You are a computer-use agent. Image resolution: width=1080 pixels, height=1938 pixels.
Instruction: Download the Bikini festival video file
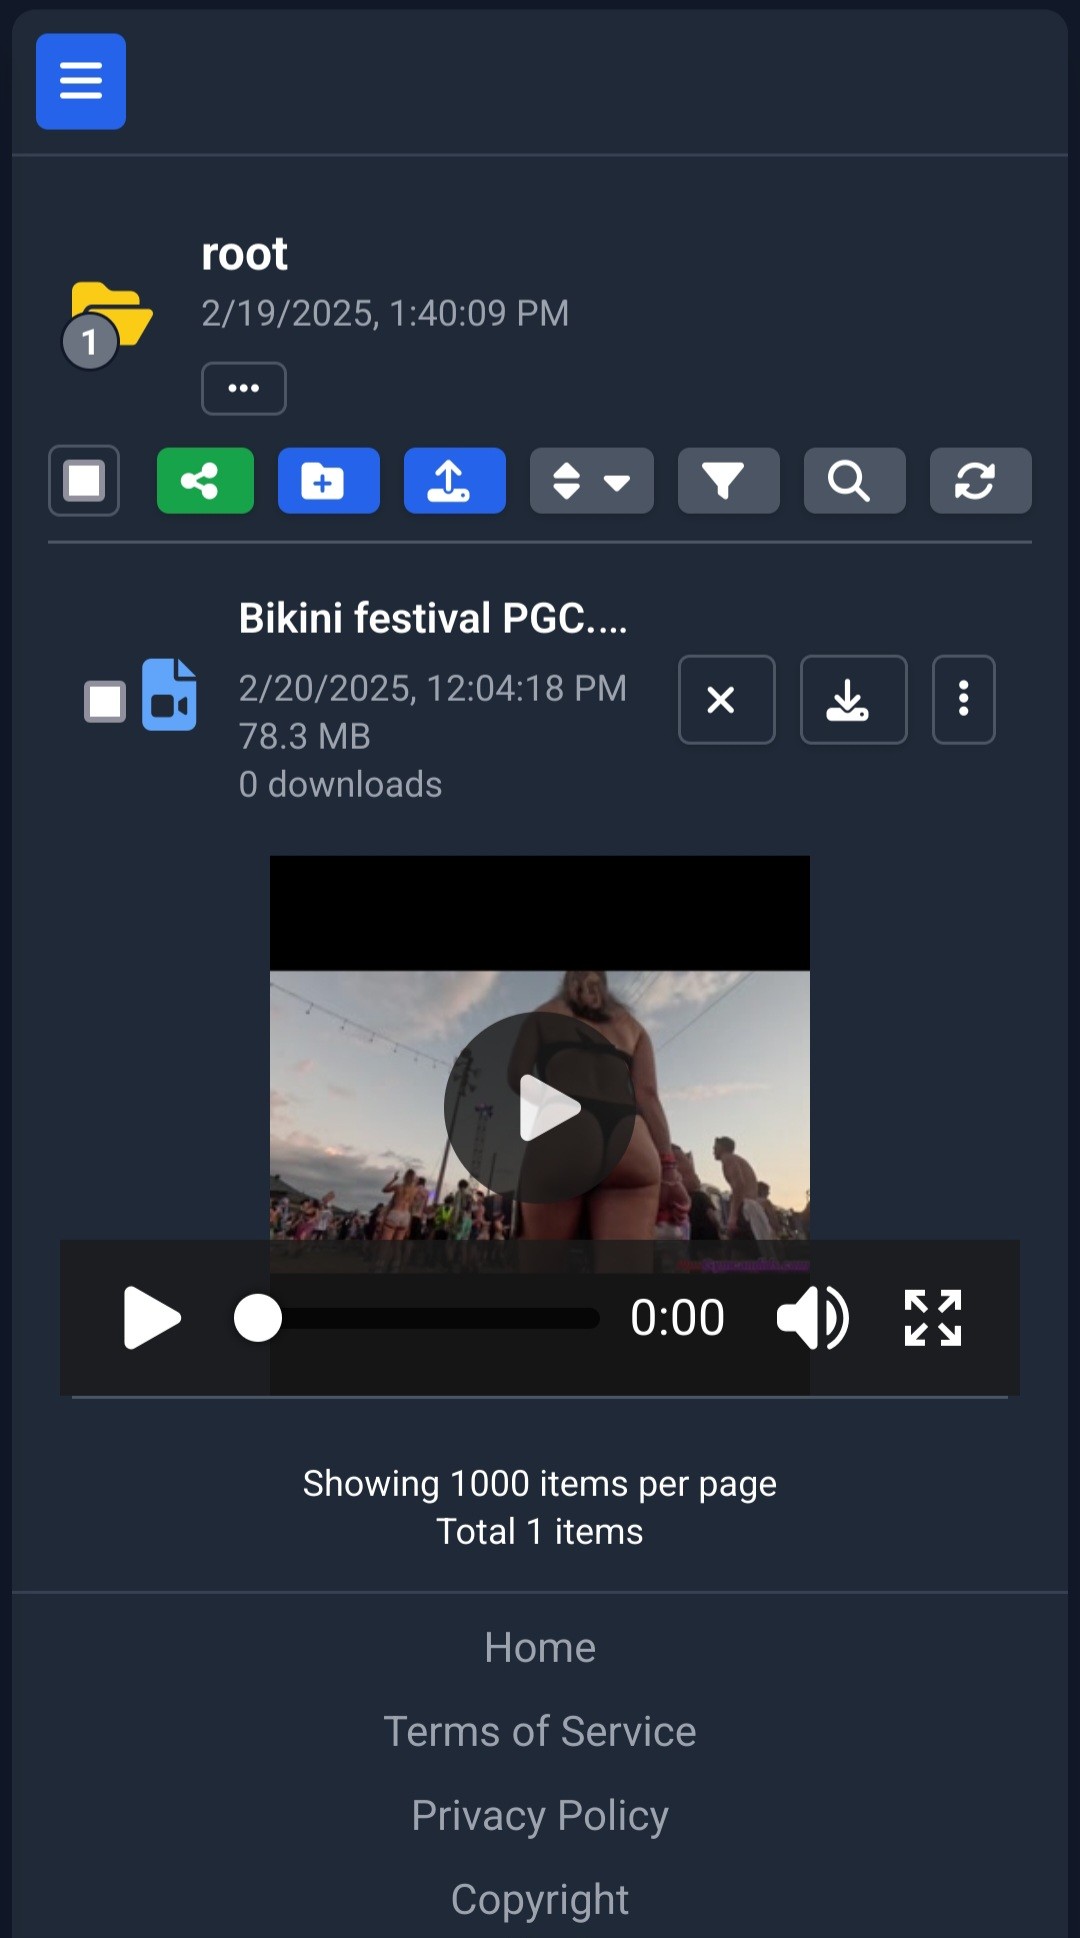click(853, 700)
